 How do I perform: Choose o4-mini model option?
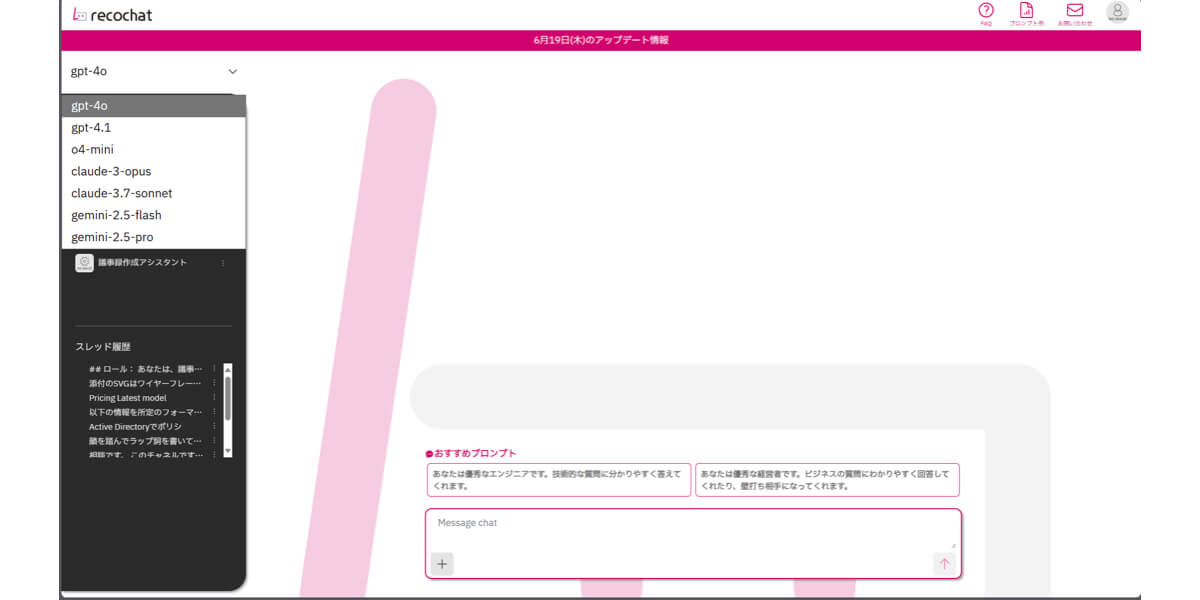[153, 149]
